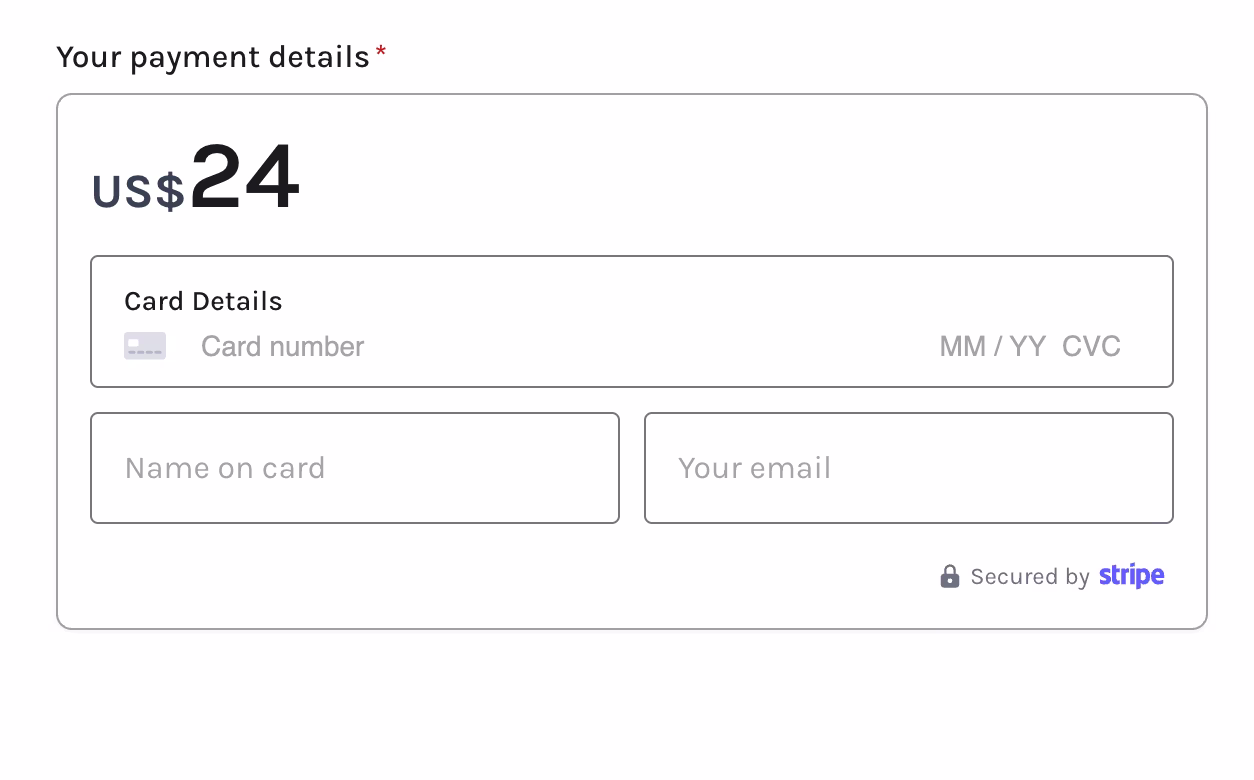Click the Card Details heading
This screenshot has width=1254, height=780.
203,301
